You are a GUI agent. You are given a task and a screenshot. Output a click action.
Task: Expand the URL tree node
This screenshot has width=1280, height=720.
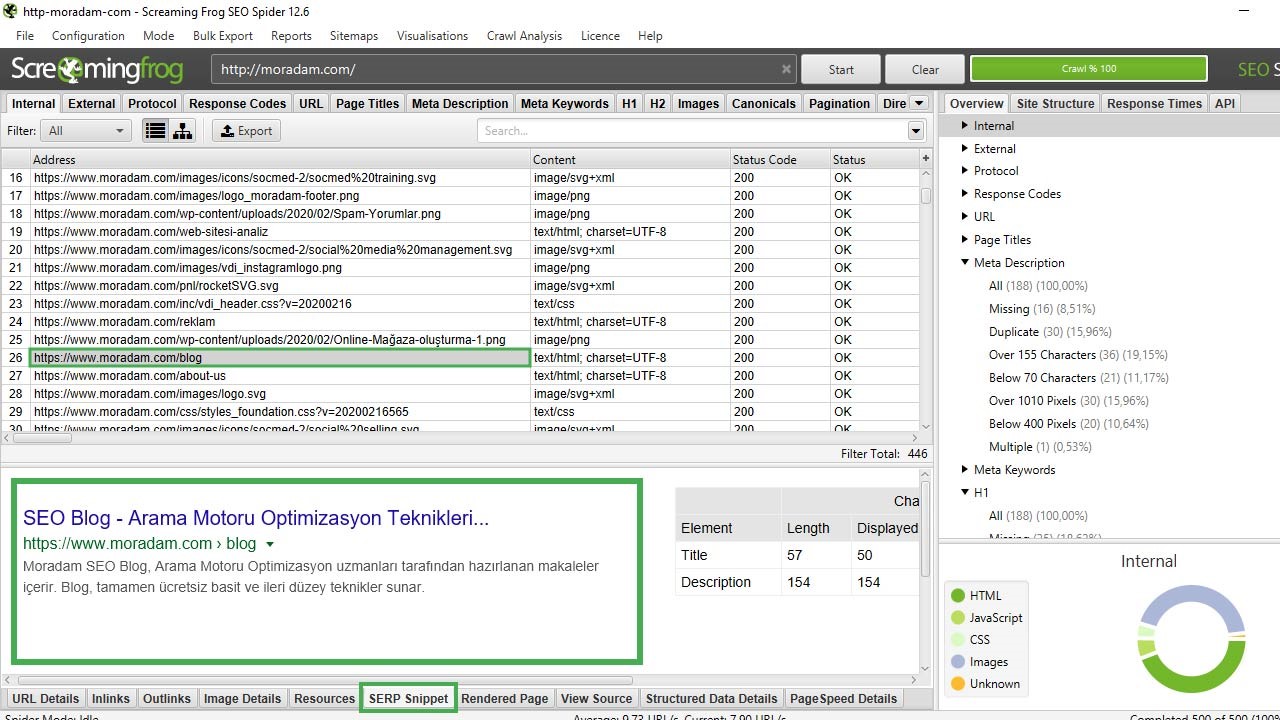tap(965, 217)
